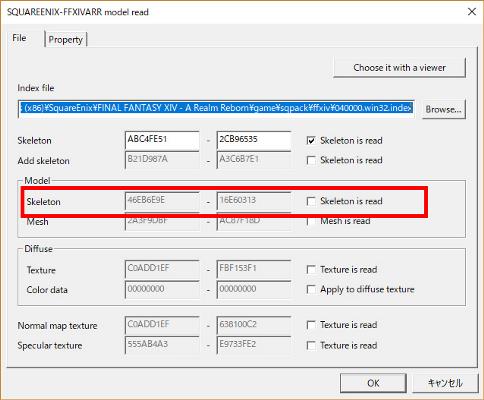Viewport: 484px width, 400px height.
Task: Click Skeleton field containing ABC4FE51
Action: tap(162, 140)
